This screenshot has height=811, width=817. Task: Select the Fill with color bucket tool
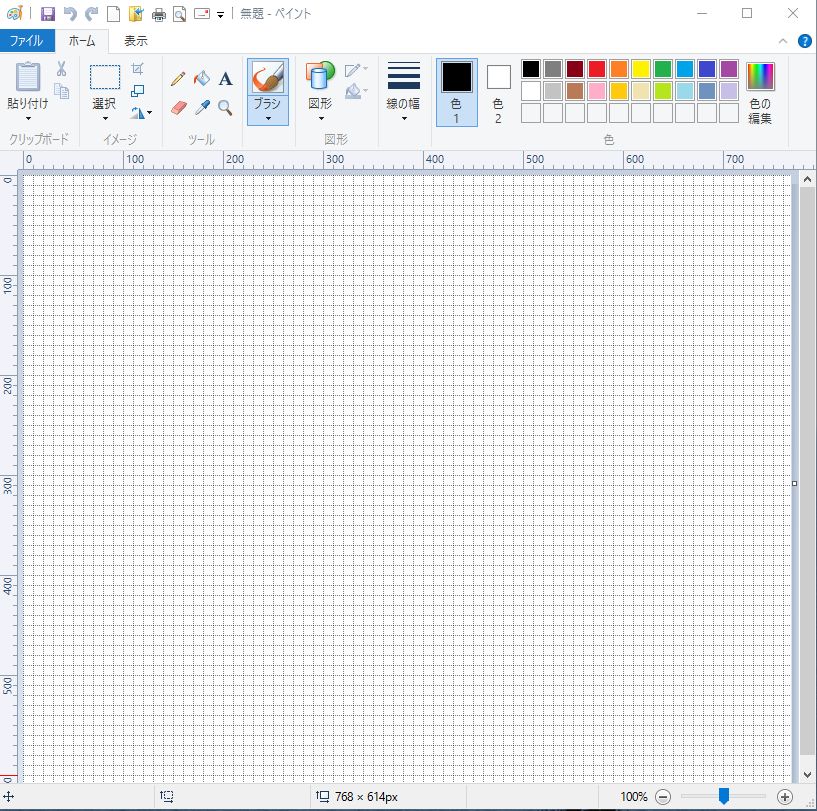pos(202,79)
